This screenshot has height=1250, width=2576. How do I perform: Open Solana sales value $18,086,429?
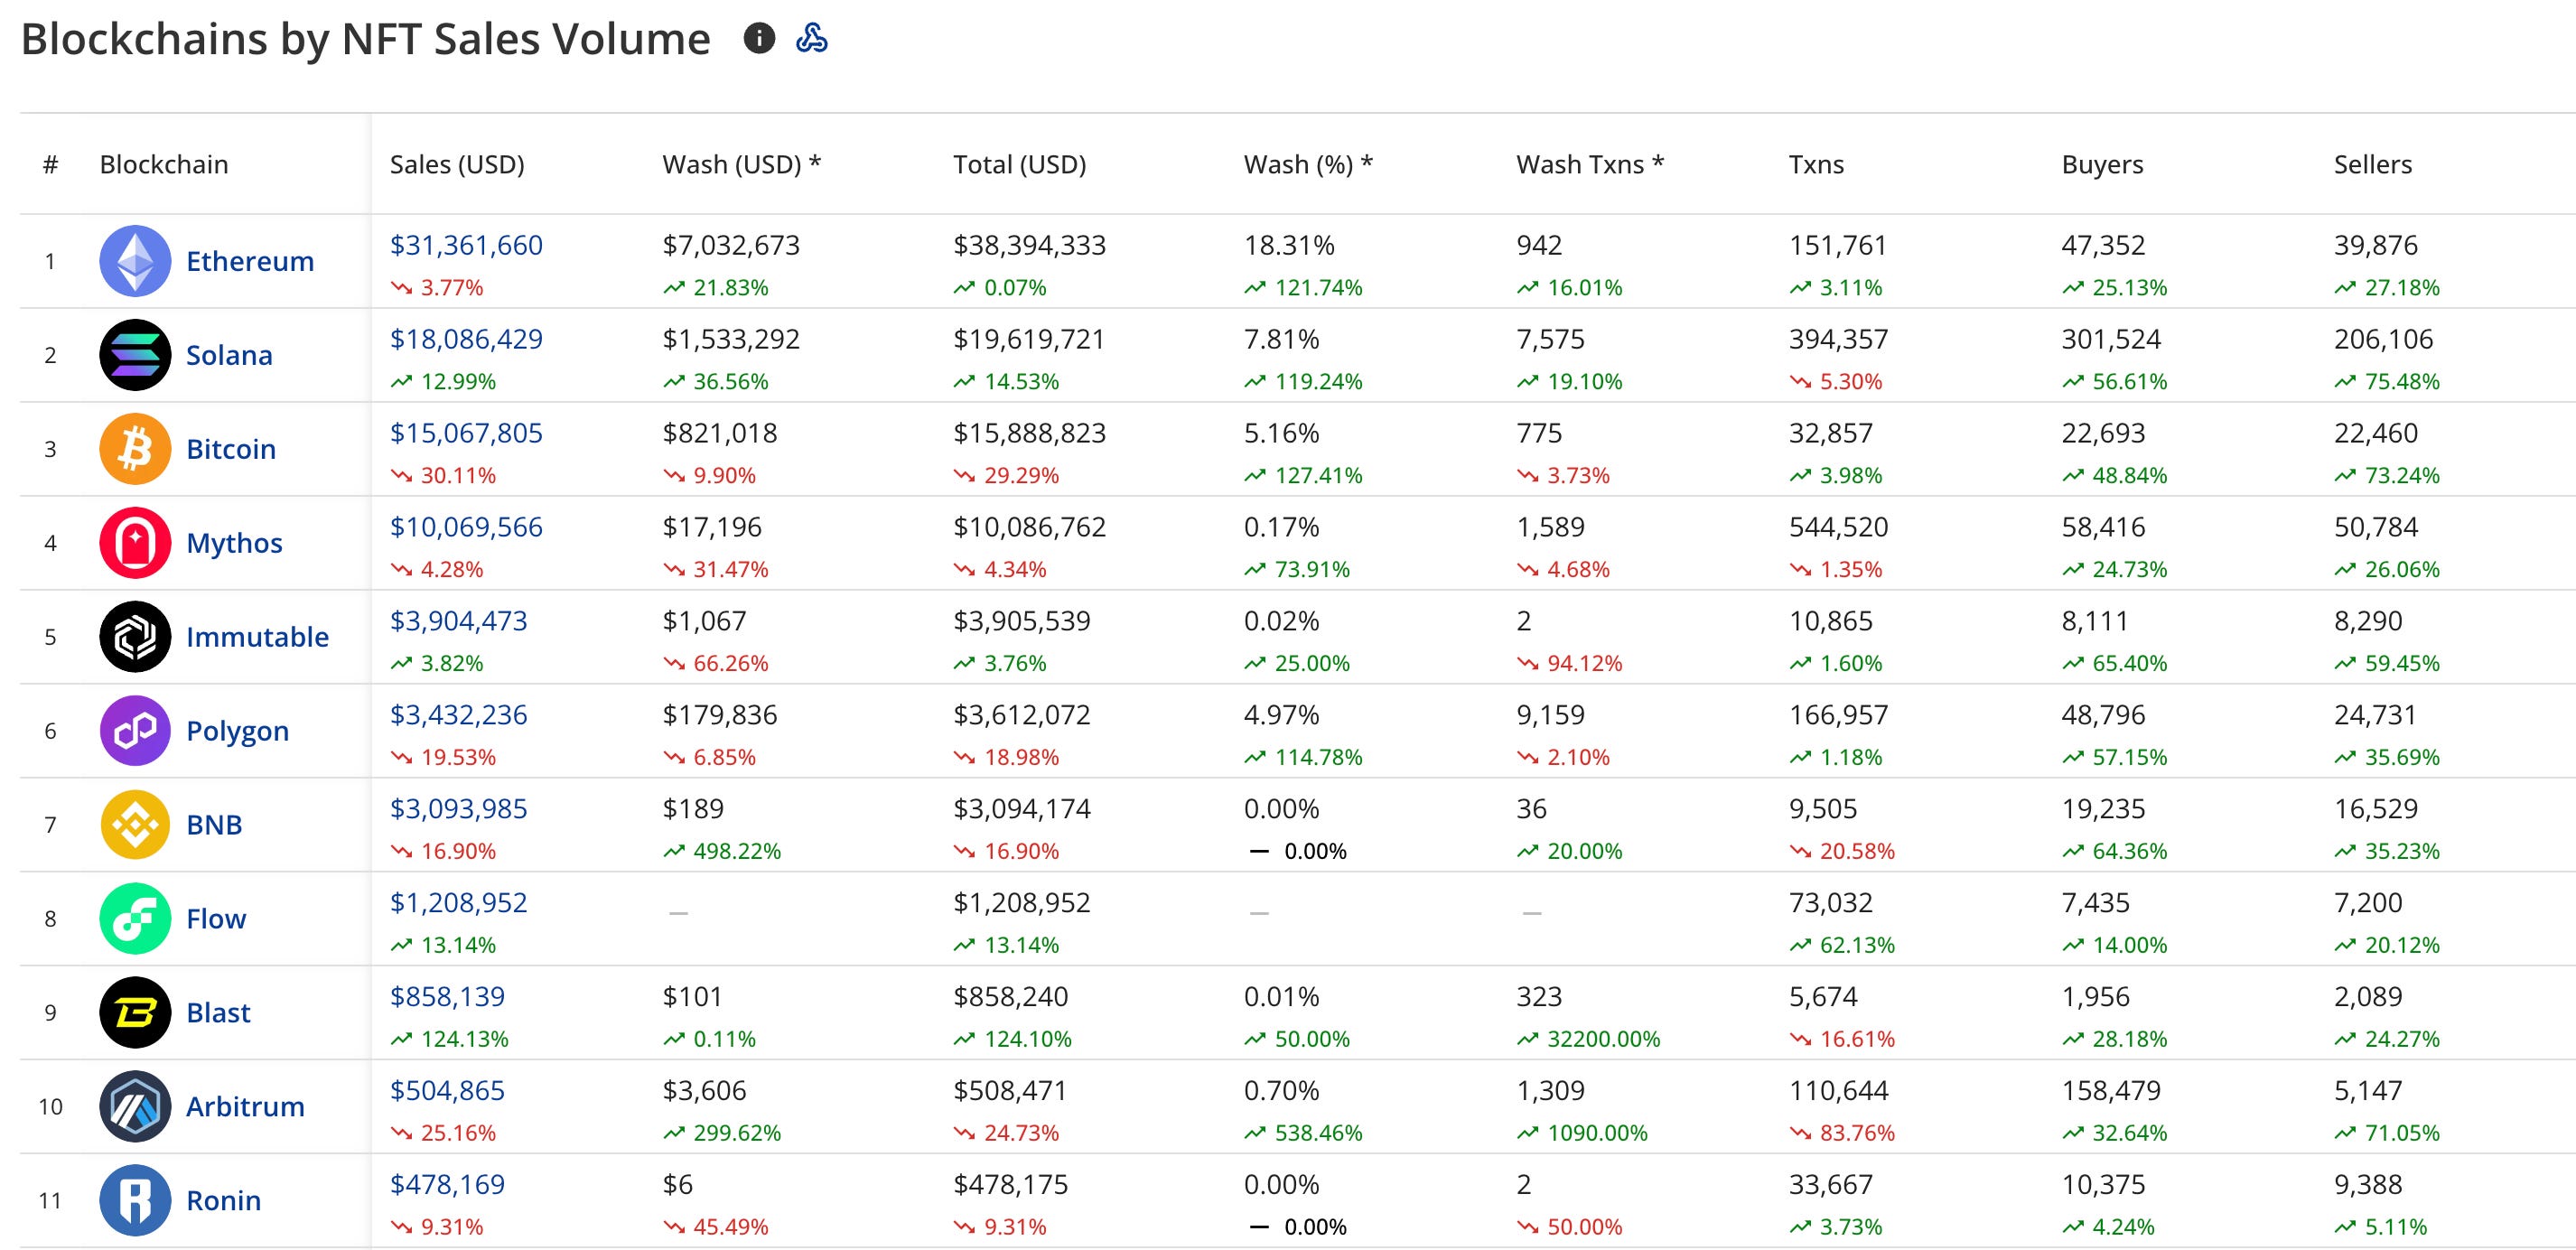click(466, 339)
